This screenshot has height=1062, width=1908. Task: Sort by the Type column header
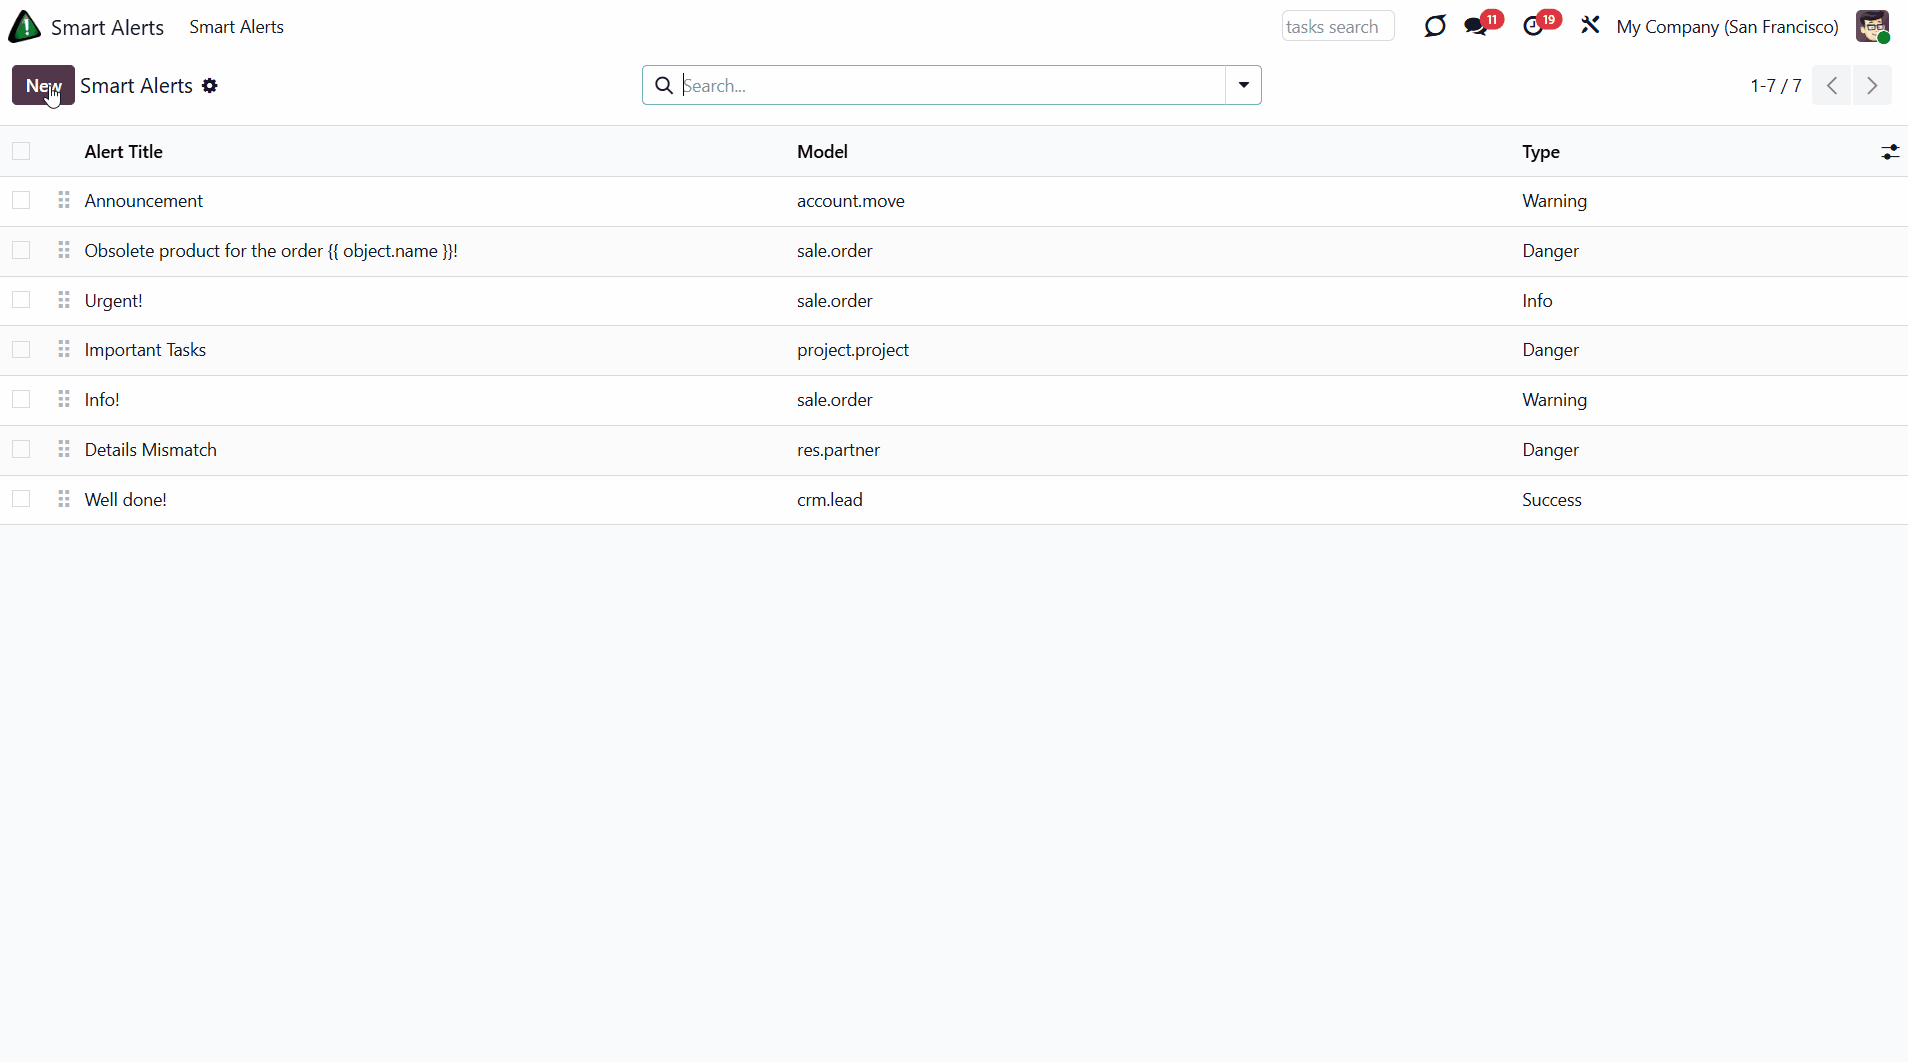[x=1540, y=152]
